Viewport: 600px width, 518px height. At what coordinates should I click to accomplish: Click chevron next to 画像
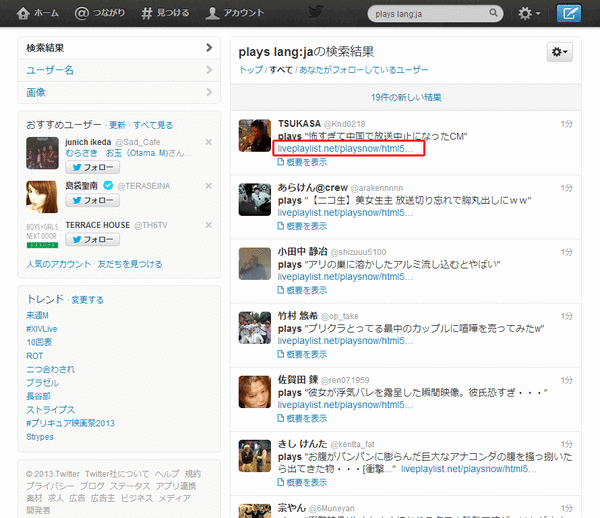coord(209,92)
